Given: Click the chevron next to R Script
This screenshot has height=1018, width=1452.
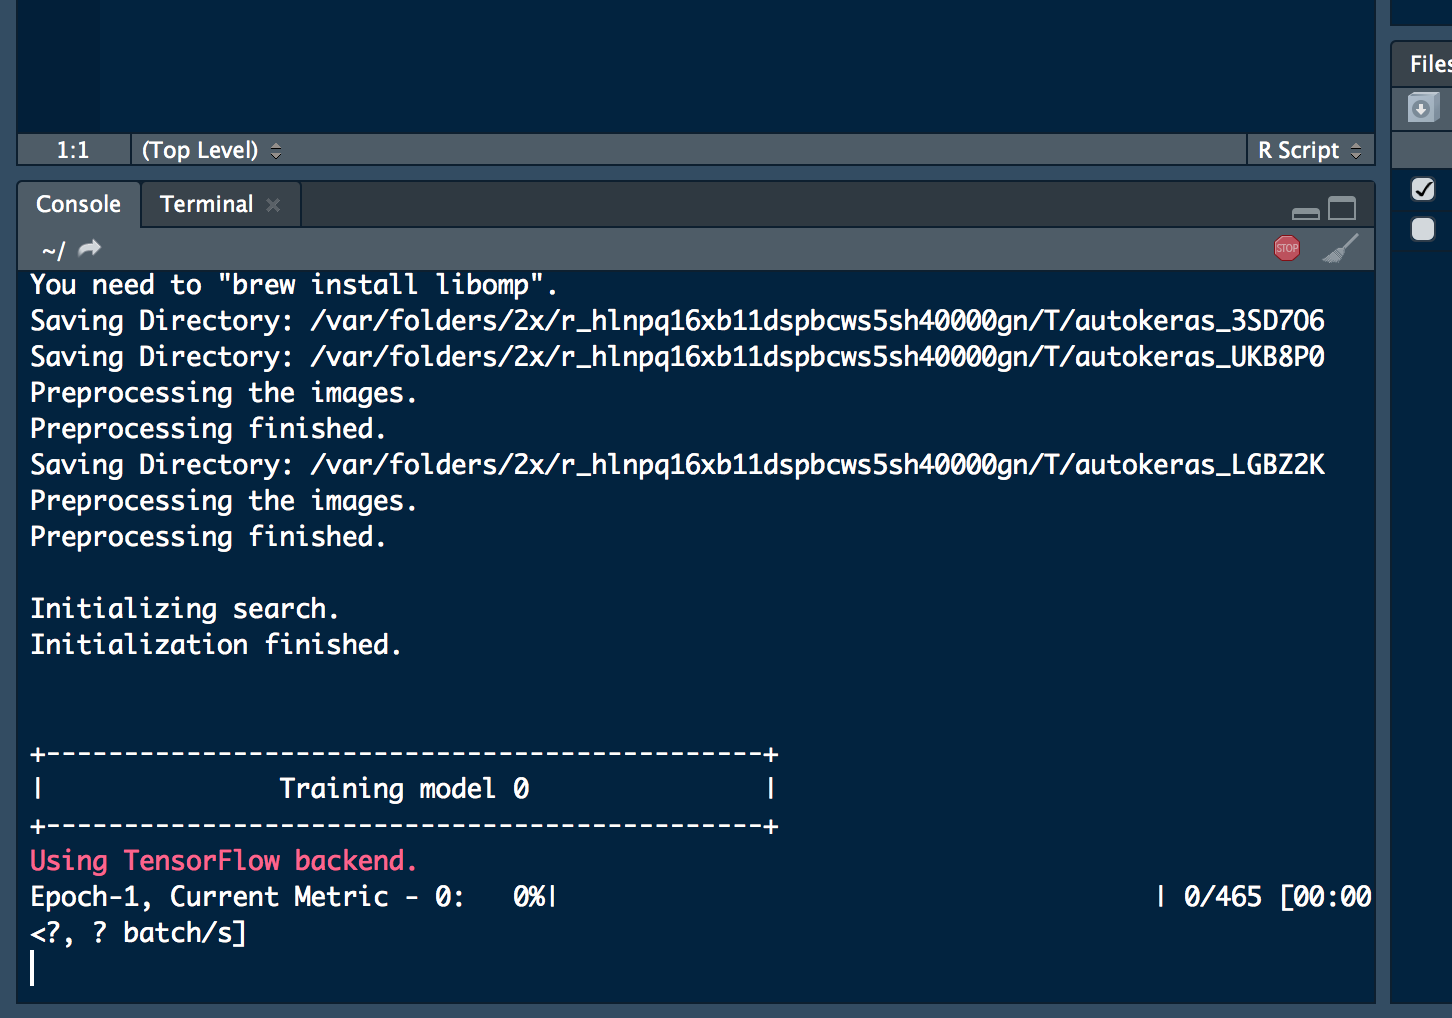Looking at the screenshot, I should [x=1356, y=149].
